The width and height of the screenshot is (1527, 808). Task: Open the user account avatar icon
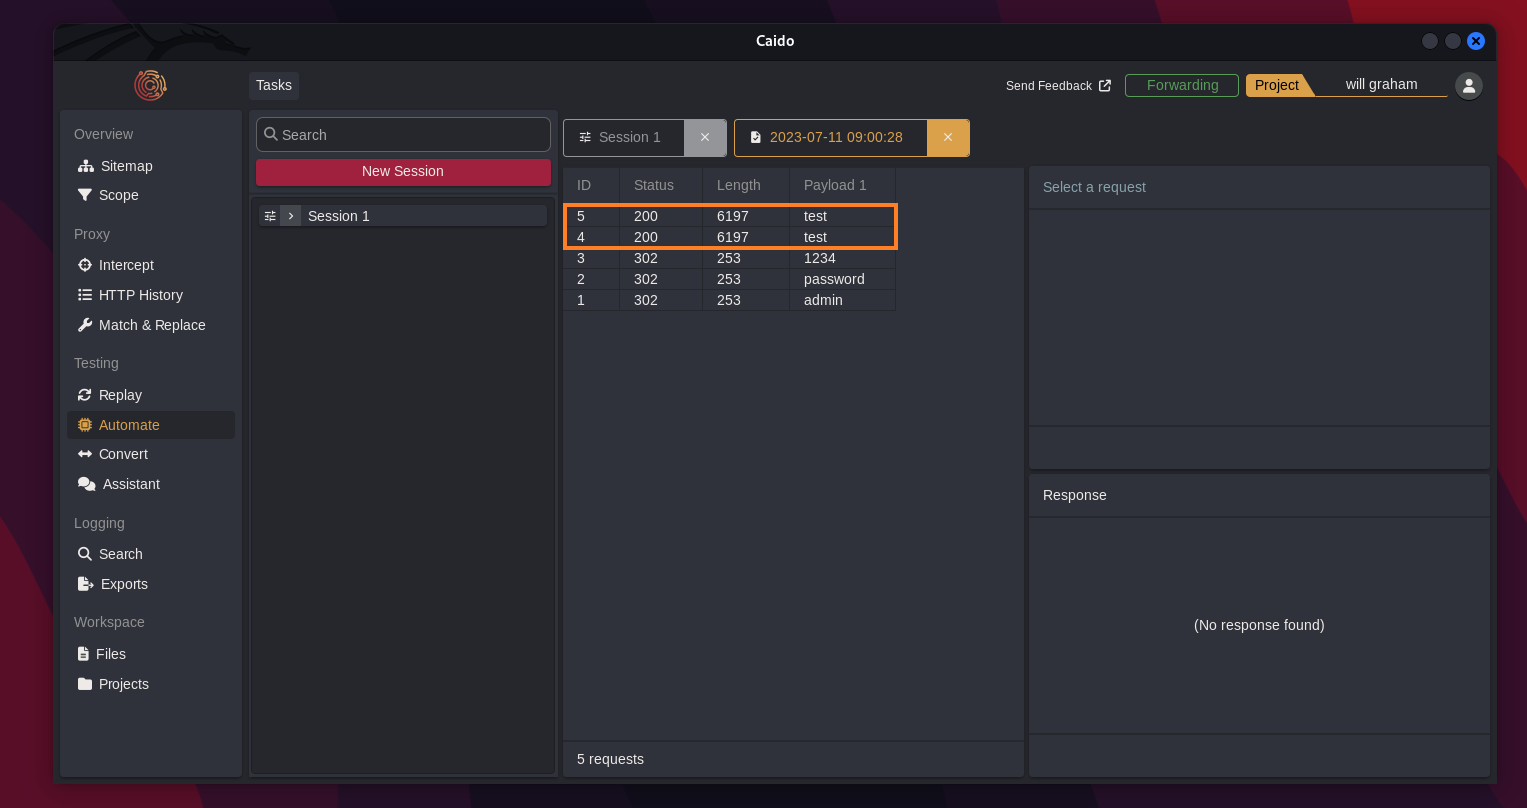click(1469, 86)
